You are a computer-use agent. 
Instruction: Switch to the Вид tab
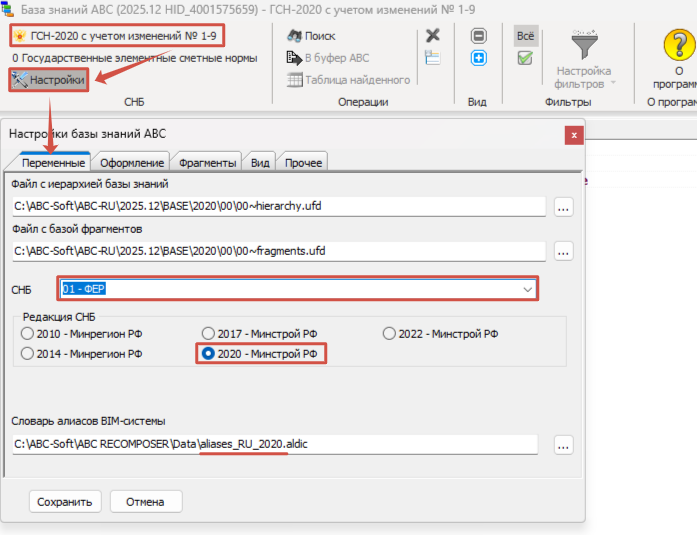pyautogui.click(x=260, y=163)
